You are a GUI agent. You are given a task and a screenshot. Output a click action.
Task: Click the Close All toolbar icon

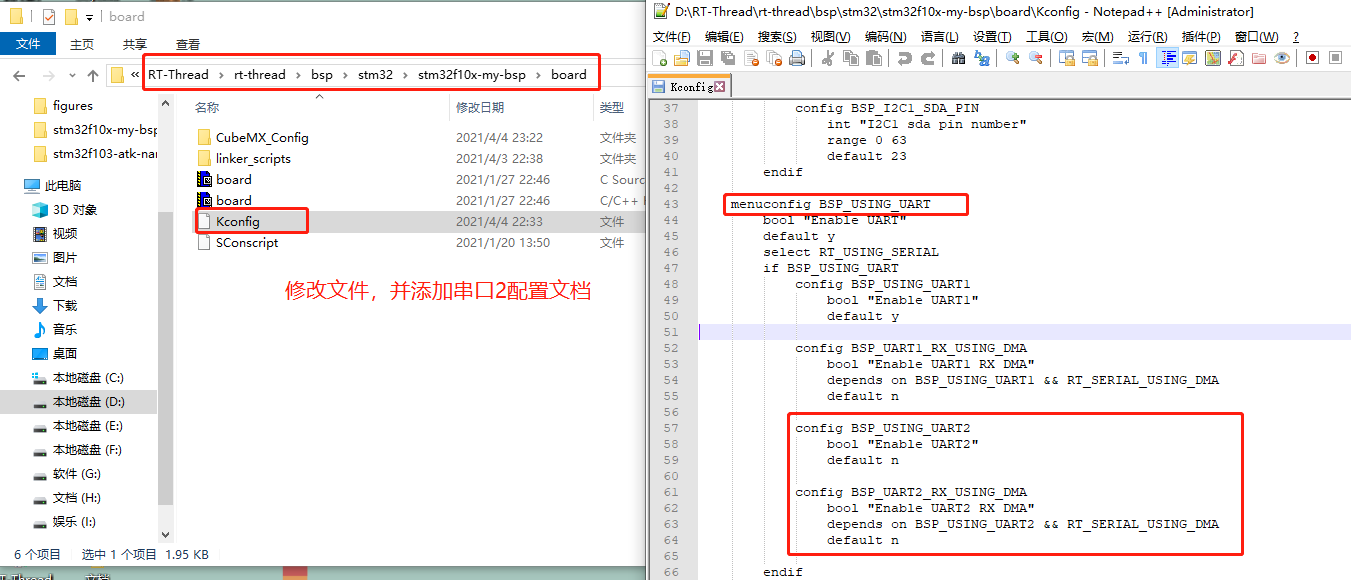click(773, 59)
